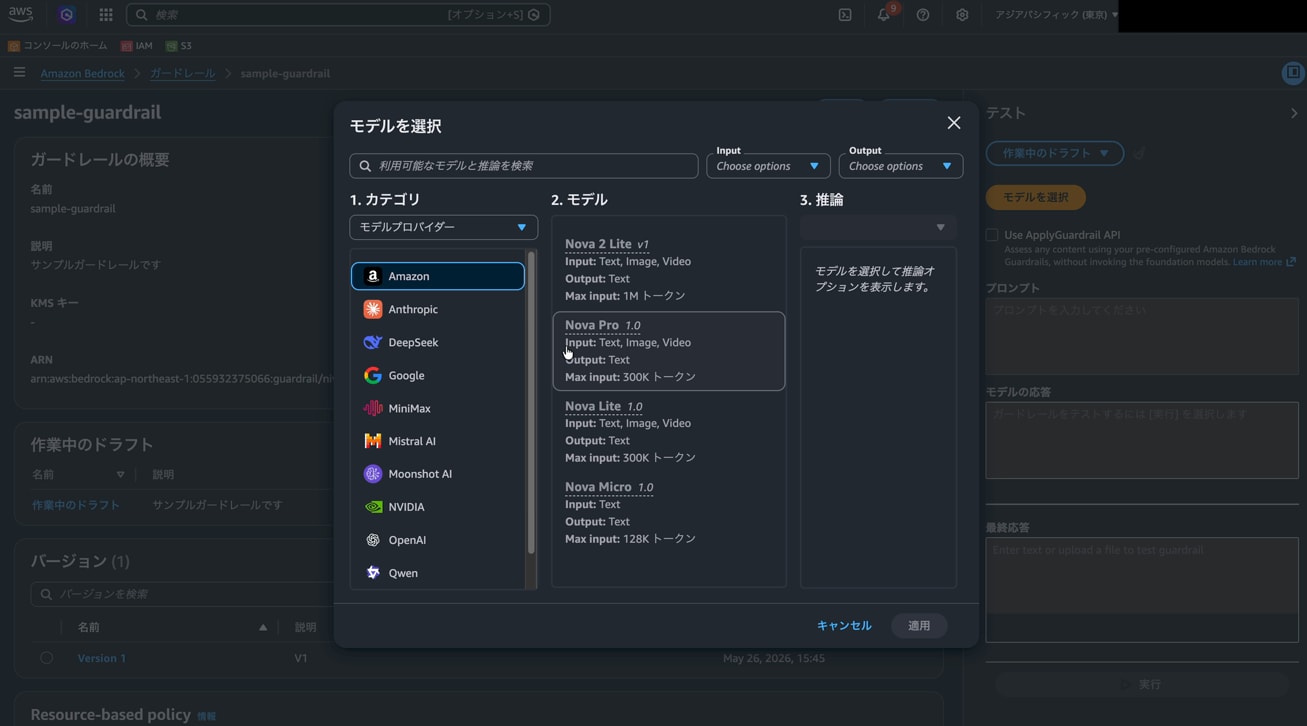The height and width of the screenshot is (726, 1307).
Task: Open the Input Choose options dropdown
Action: [768, 166]
